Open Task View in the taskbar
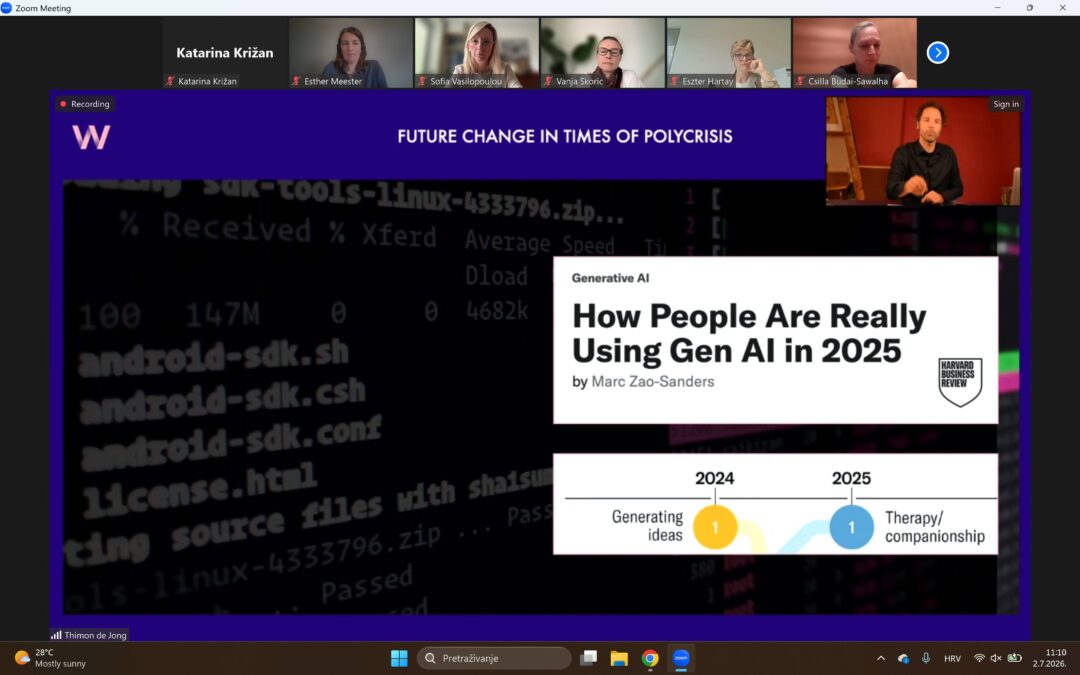The height and width of the screenshot is (675, 1080). [588, 658]
